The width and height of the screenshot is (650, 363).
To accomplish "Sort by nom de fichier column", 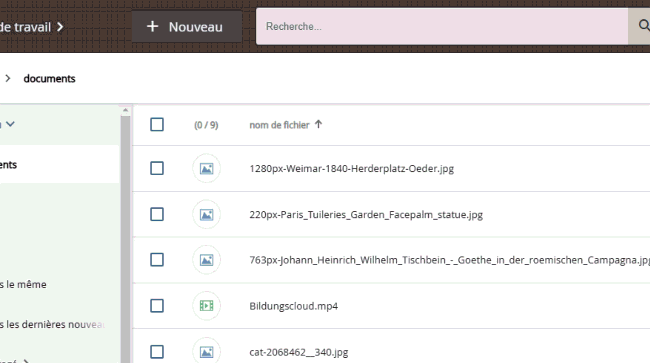I will (x=279, y=125).
